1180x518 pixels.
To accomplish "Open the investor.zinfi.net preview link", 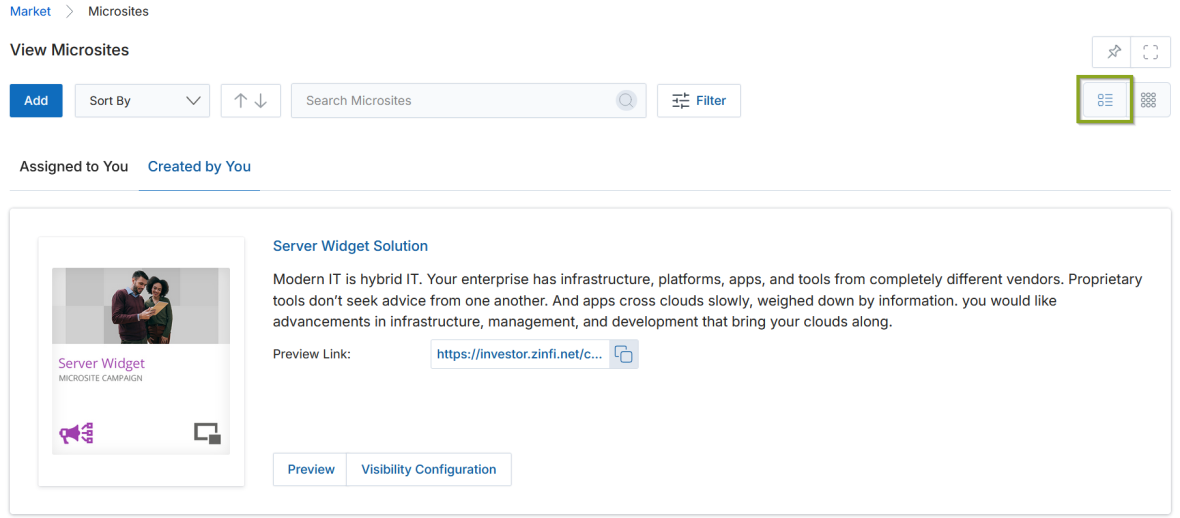I will pyautogui.click(x=520, y=354).
